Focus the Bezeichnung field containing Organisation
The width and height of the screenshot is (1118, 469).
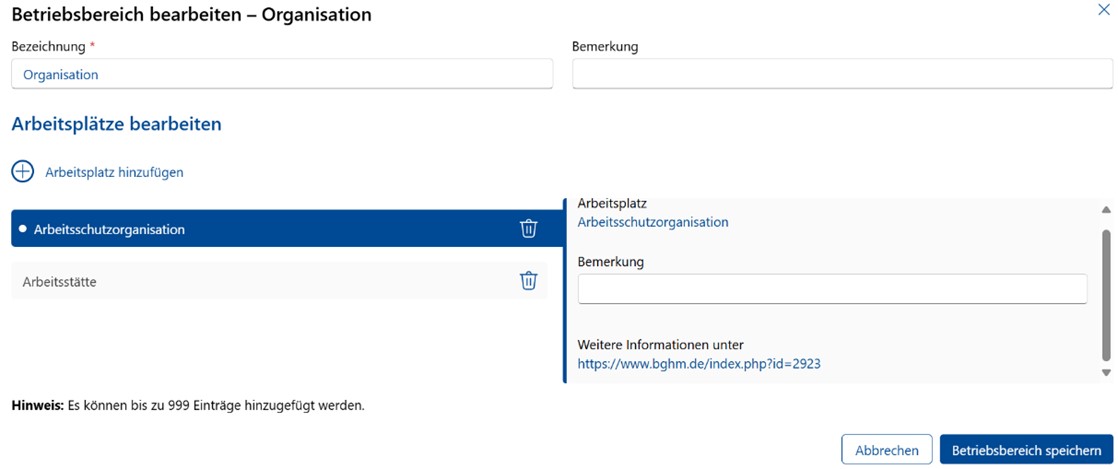click(282, 74)
